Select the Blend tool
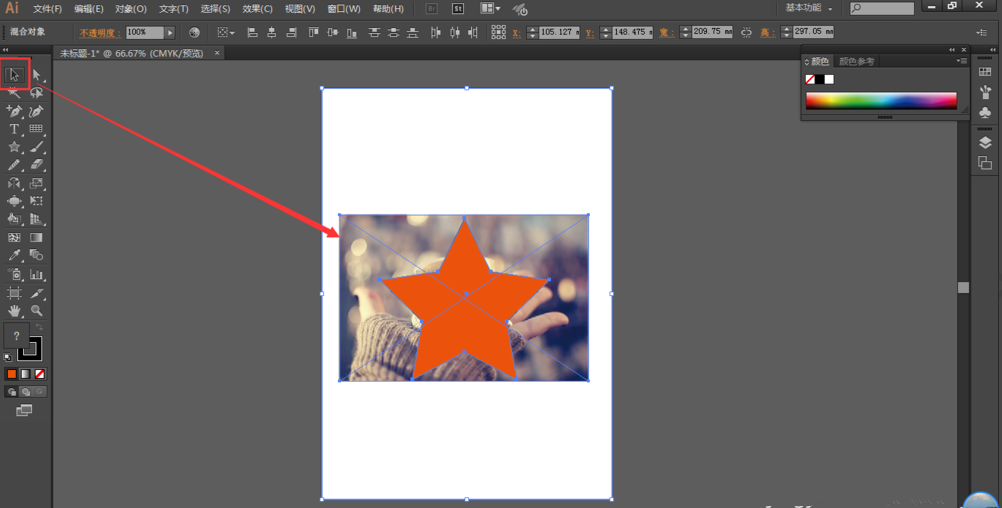Viewport: 1002px width, 508px height. click(x=36, y=256)
